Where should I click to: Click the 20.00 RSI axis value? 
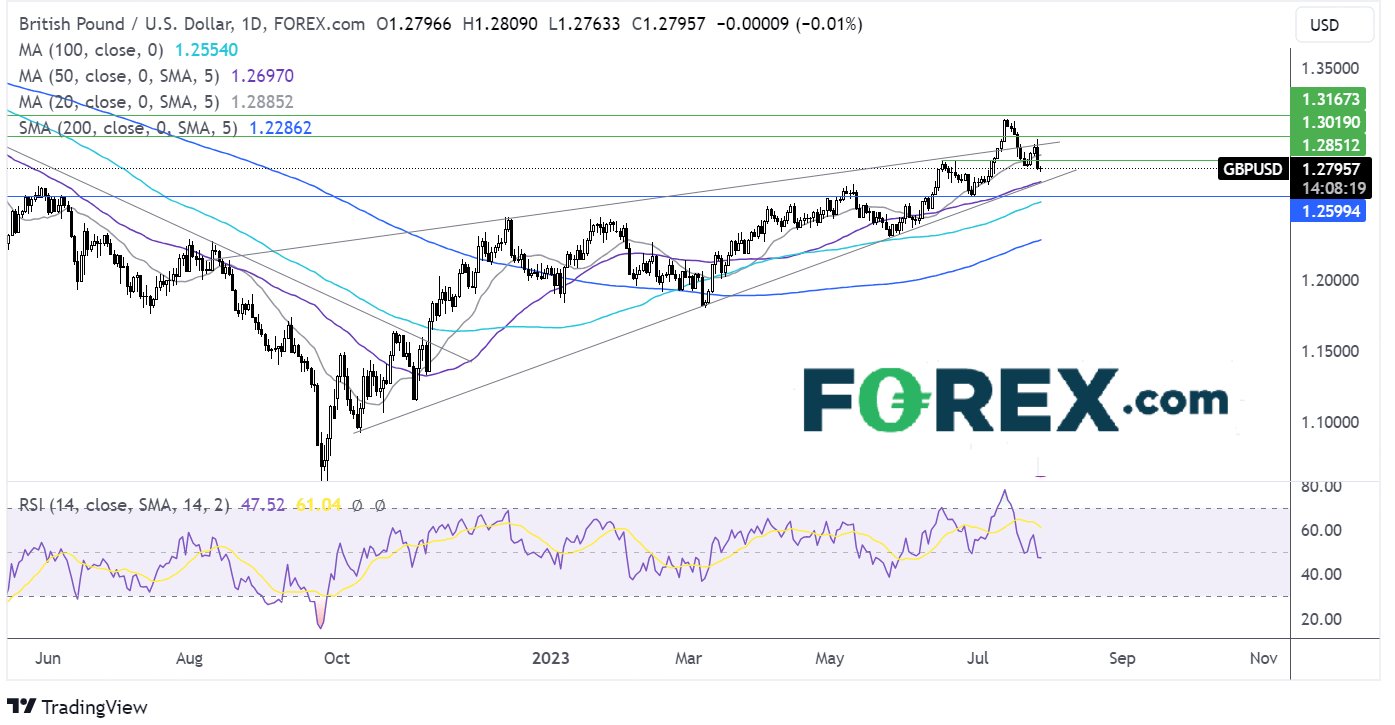coord(1321,618)
